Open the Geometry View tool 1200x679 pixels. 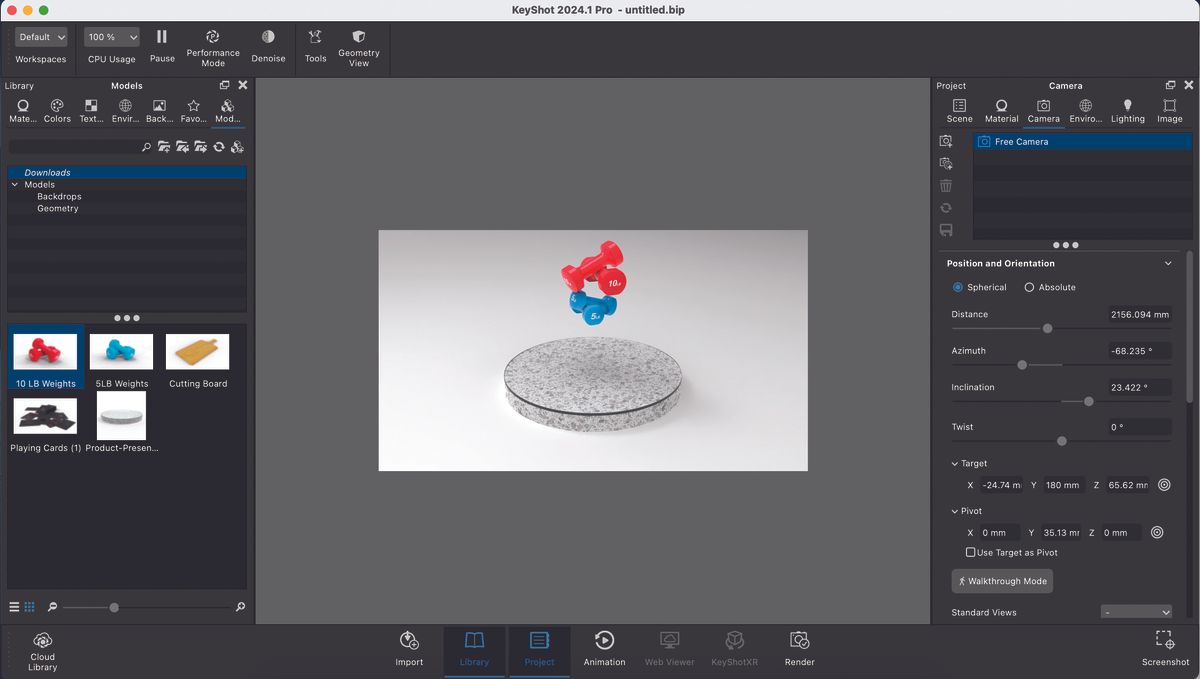(359, 40)
